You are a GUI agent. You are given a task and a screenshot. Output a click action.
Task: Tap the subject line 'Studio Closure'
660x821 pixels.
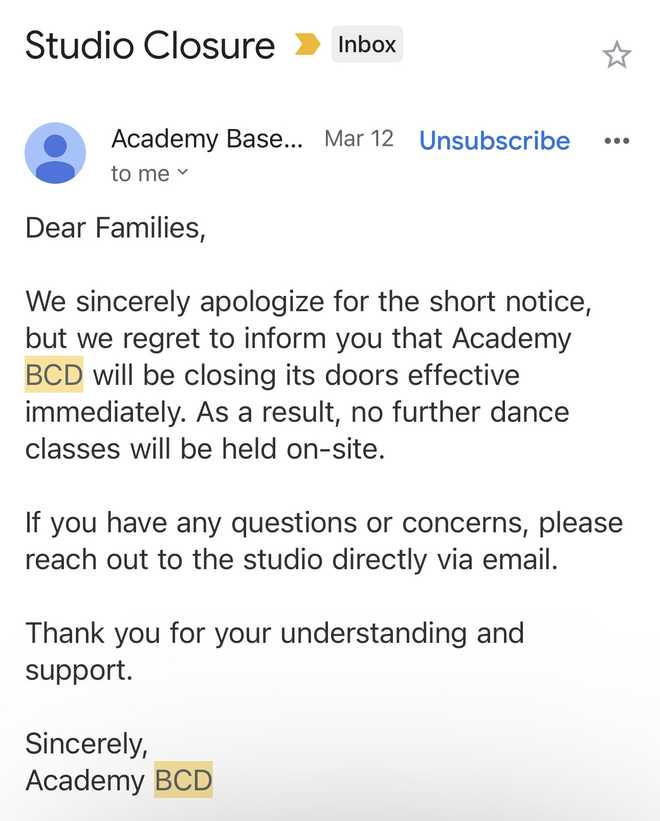pyautogui.click(x=150, y=44)
